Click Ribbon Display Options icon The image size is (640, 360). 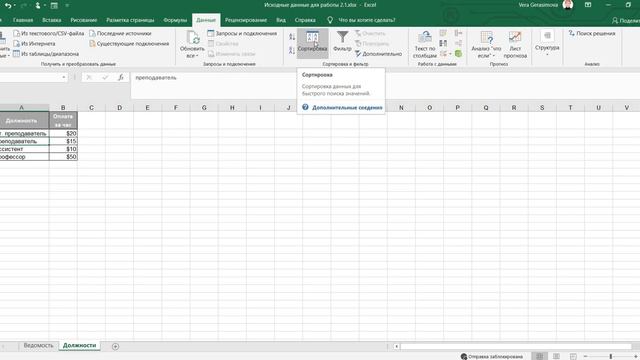[588, 5]
